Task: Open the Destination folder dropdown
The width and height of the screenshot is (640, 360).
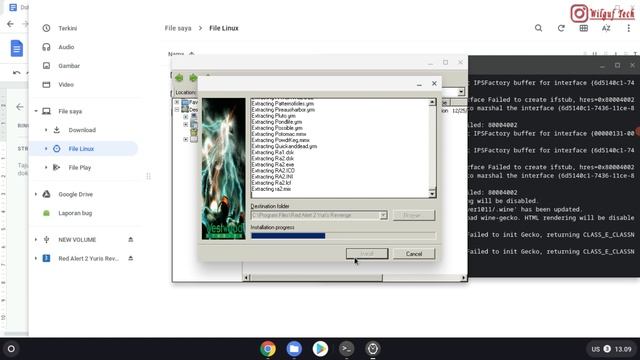Action: [x=383, y=215]
